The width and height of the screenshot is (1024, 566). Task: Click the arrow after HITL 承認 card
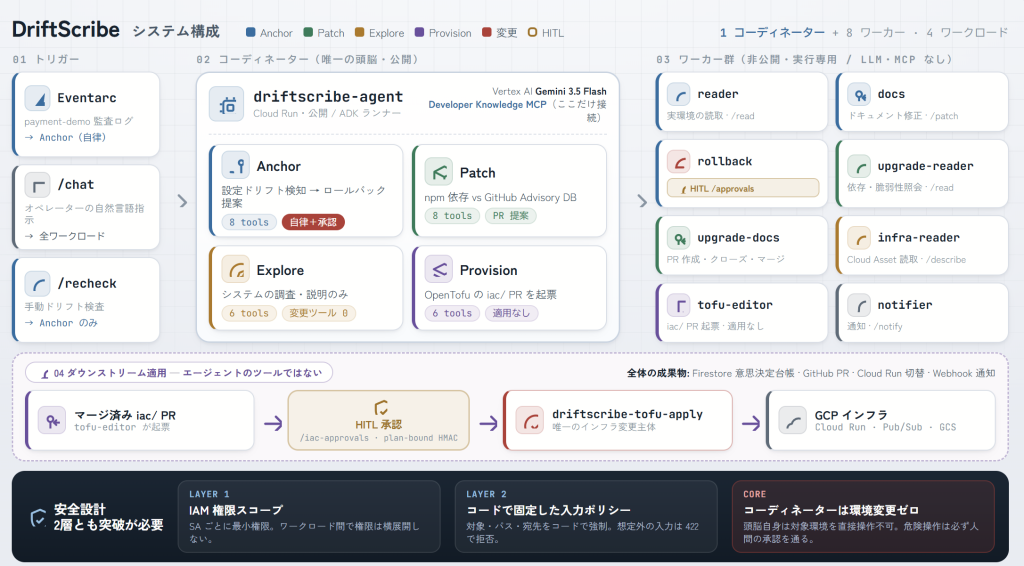pos(488,423)
